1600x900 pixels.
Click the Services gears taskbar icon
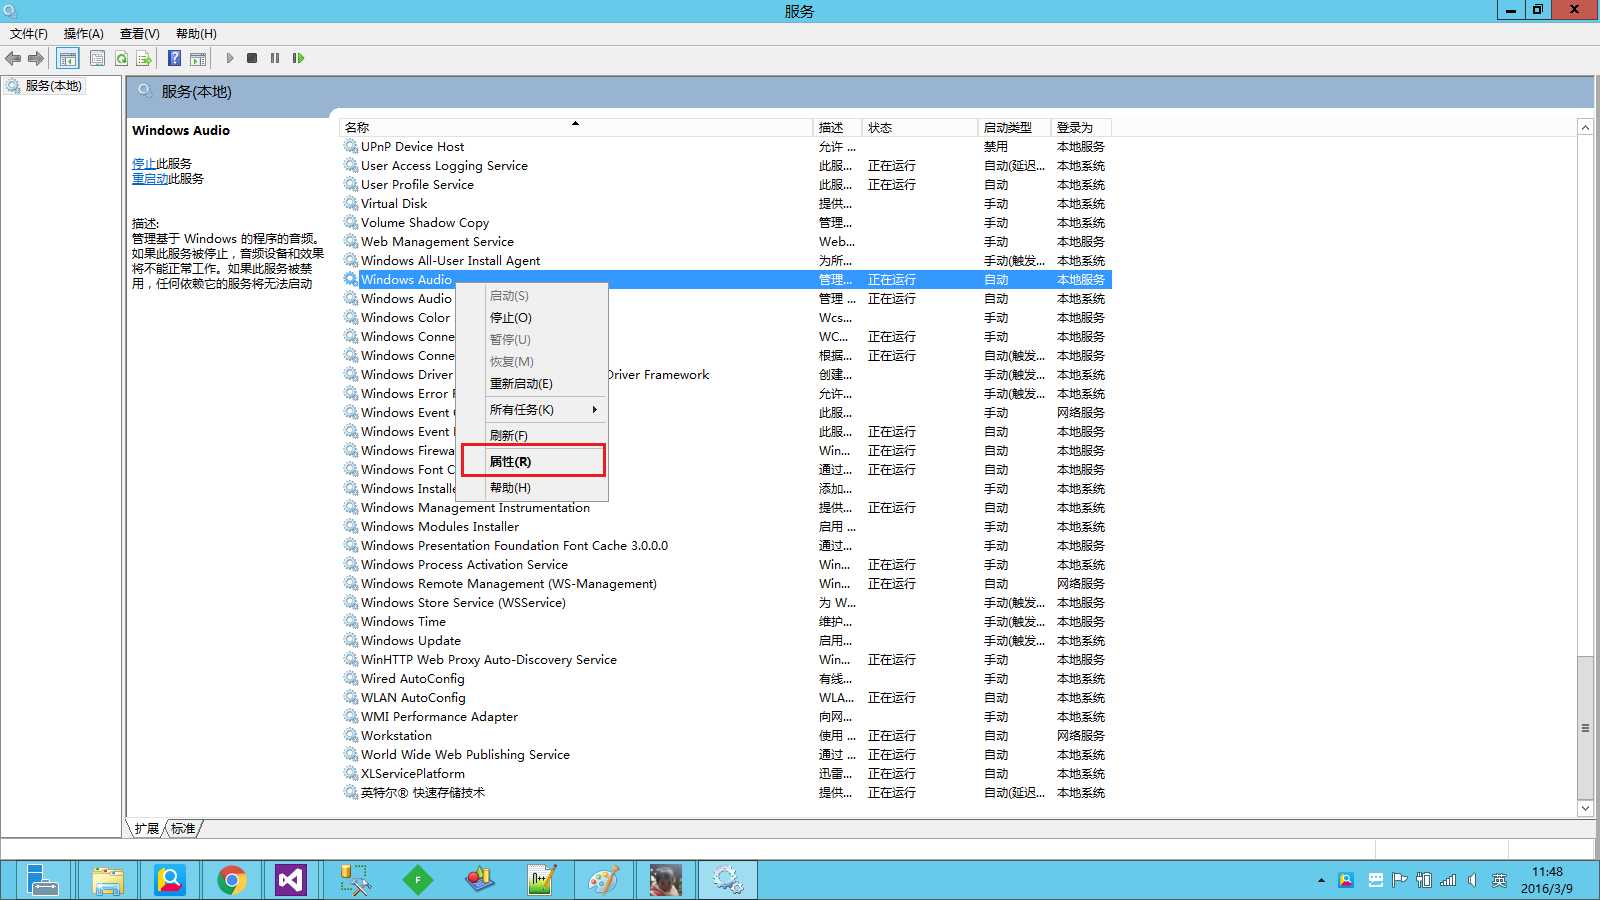point(727,880)
